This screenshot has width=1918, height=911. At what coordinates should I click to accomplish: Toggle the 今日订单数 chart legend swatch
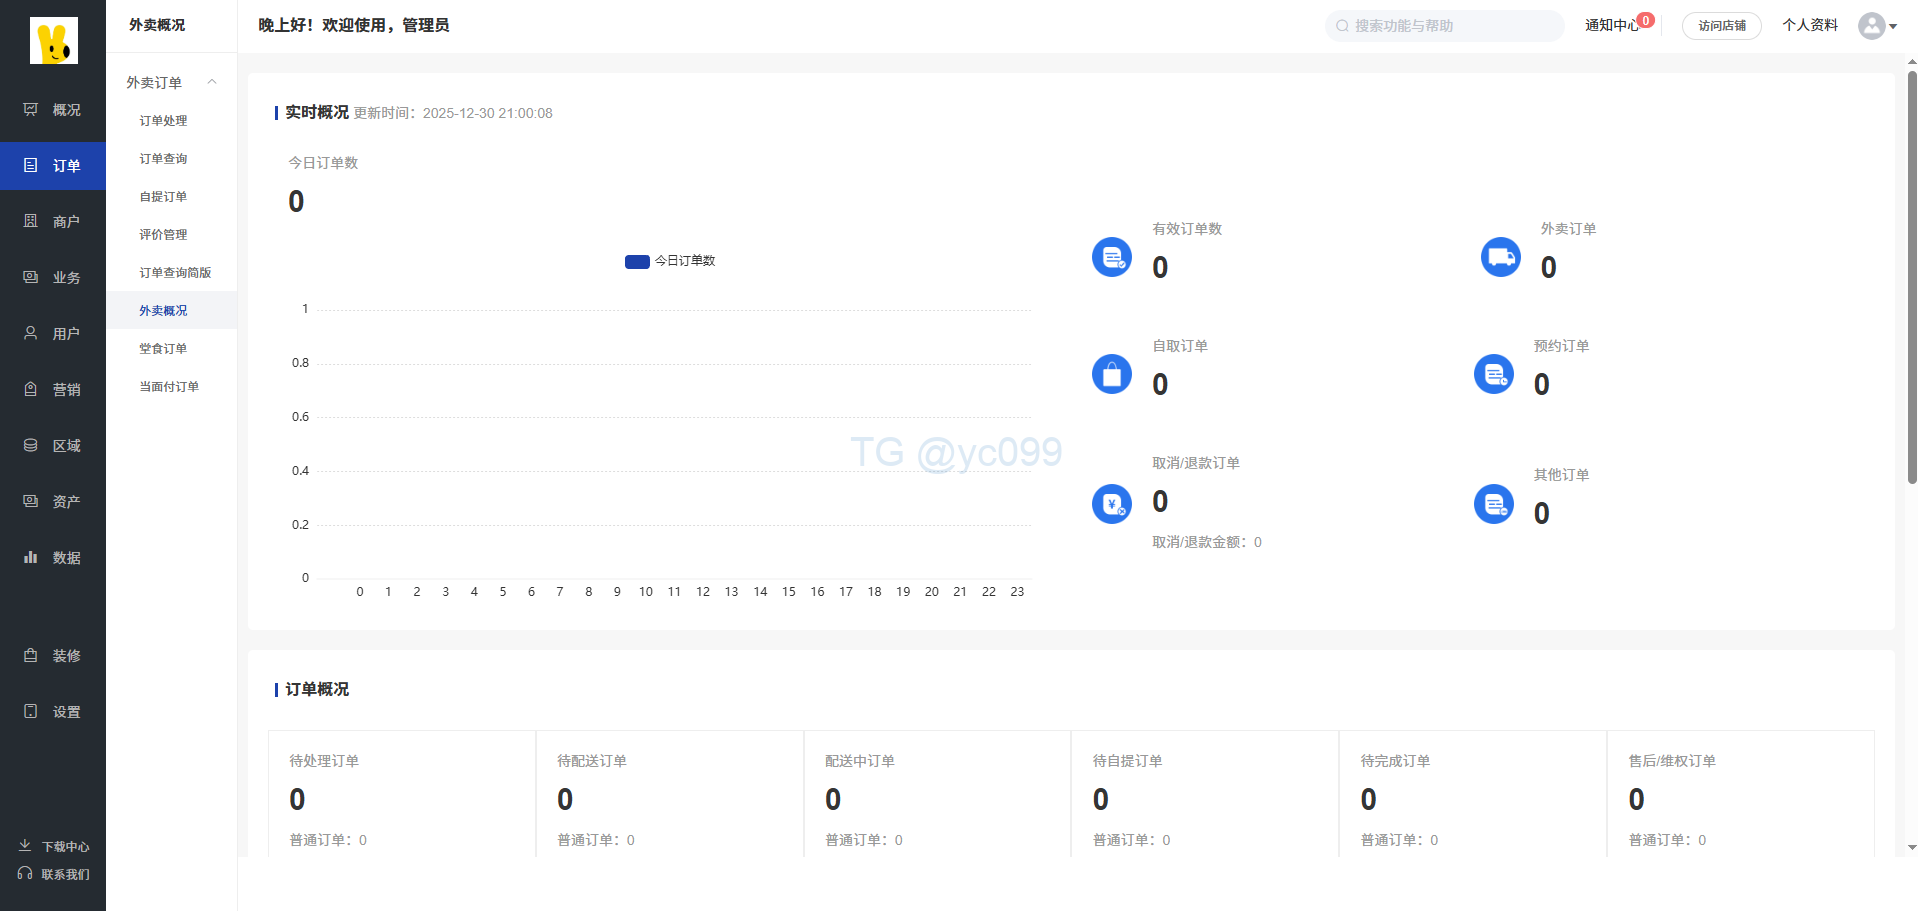point(637,261)
